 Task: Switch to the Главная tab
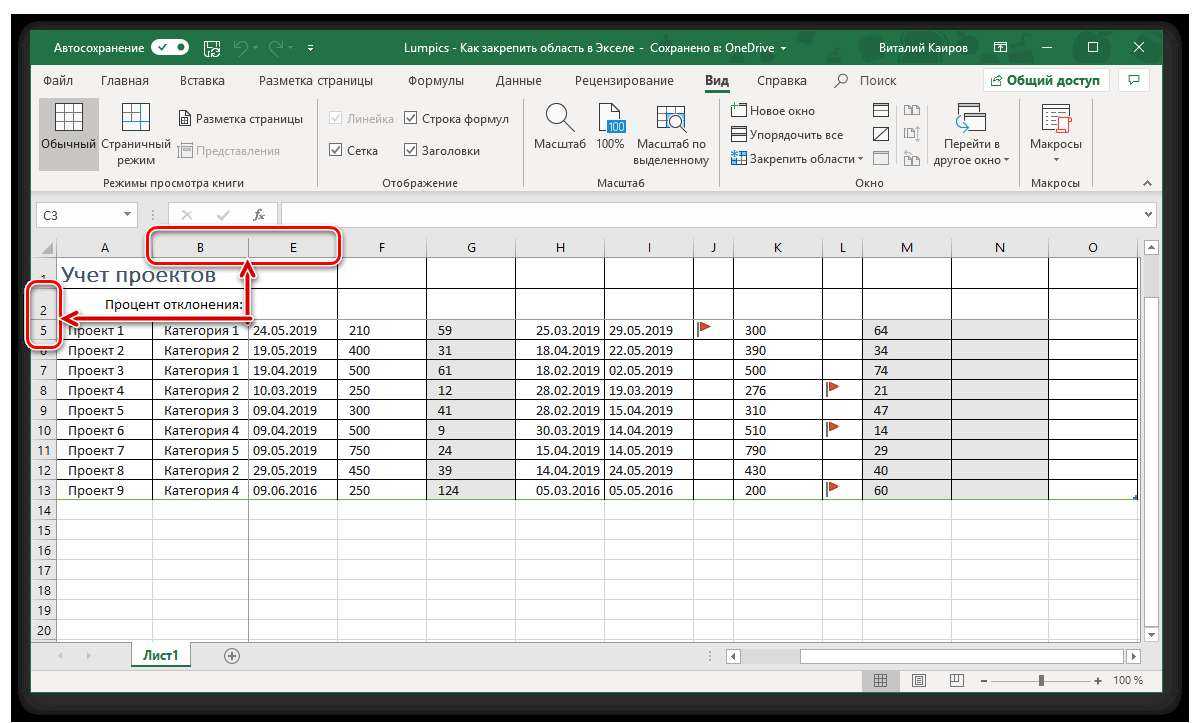(x=125, y=80)
